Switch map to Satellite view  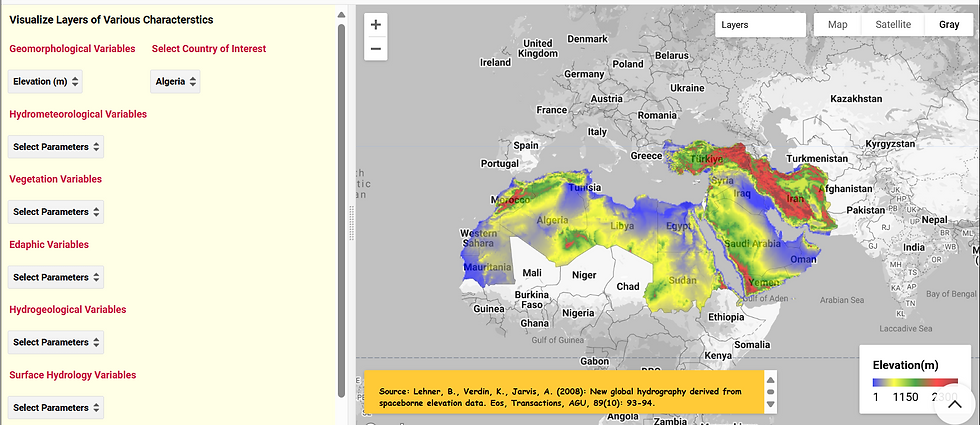892,25
